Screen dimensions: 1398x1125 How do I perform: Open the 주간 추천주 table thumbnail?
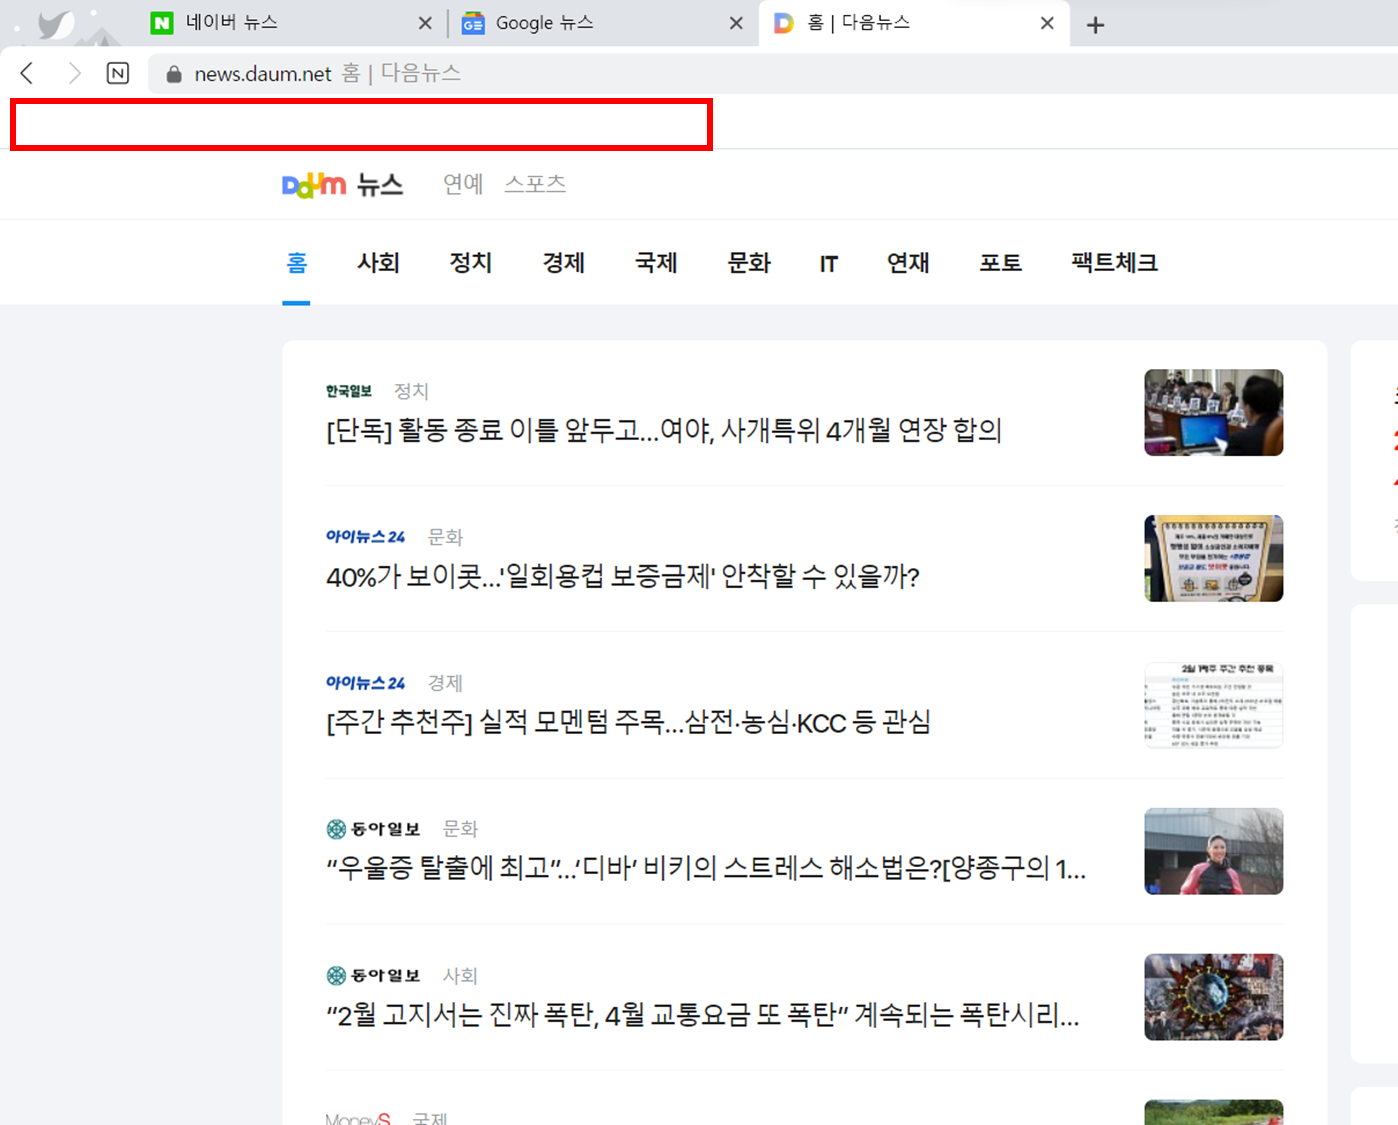pyautogui.click(x=1214, y=705)
